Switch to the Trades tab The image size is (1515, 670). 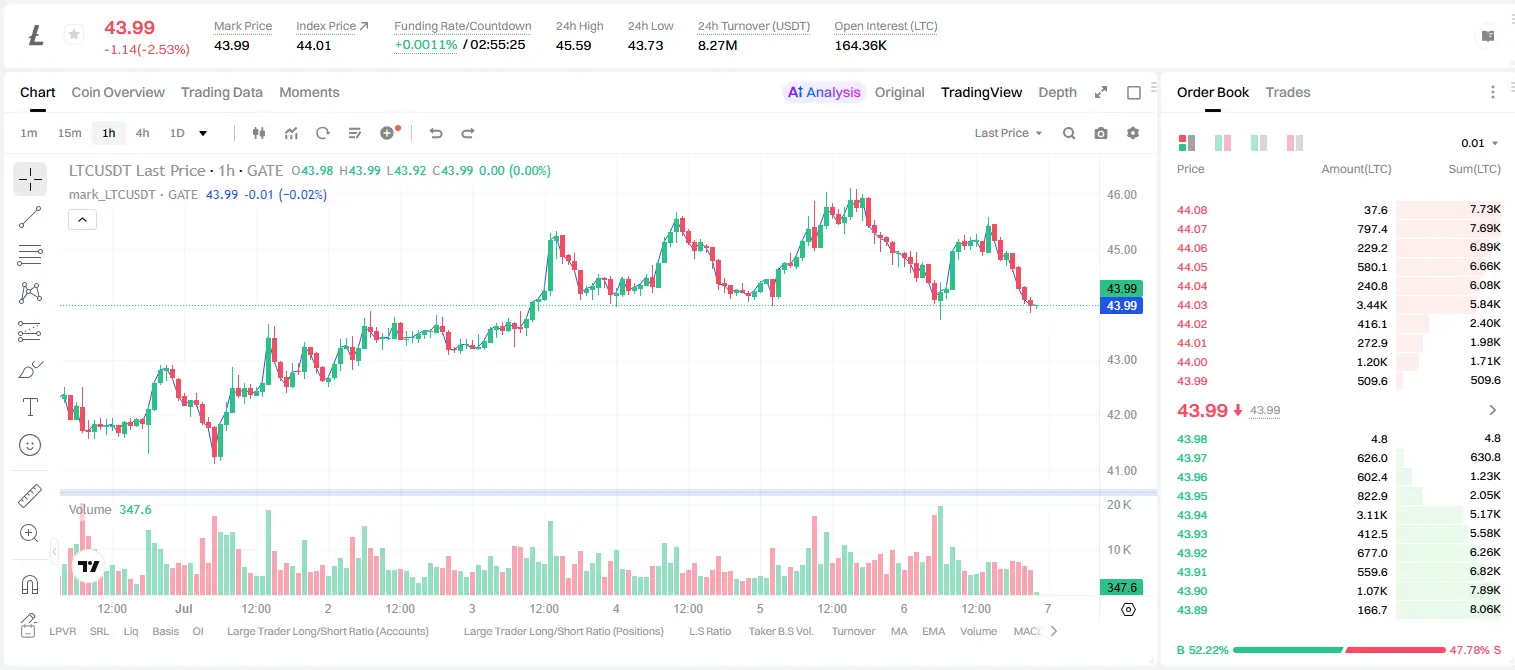[x=1287, y=92]
